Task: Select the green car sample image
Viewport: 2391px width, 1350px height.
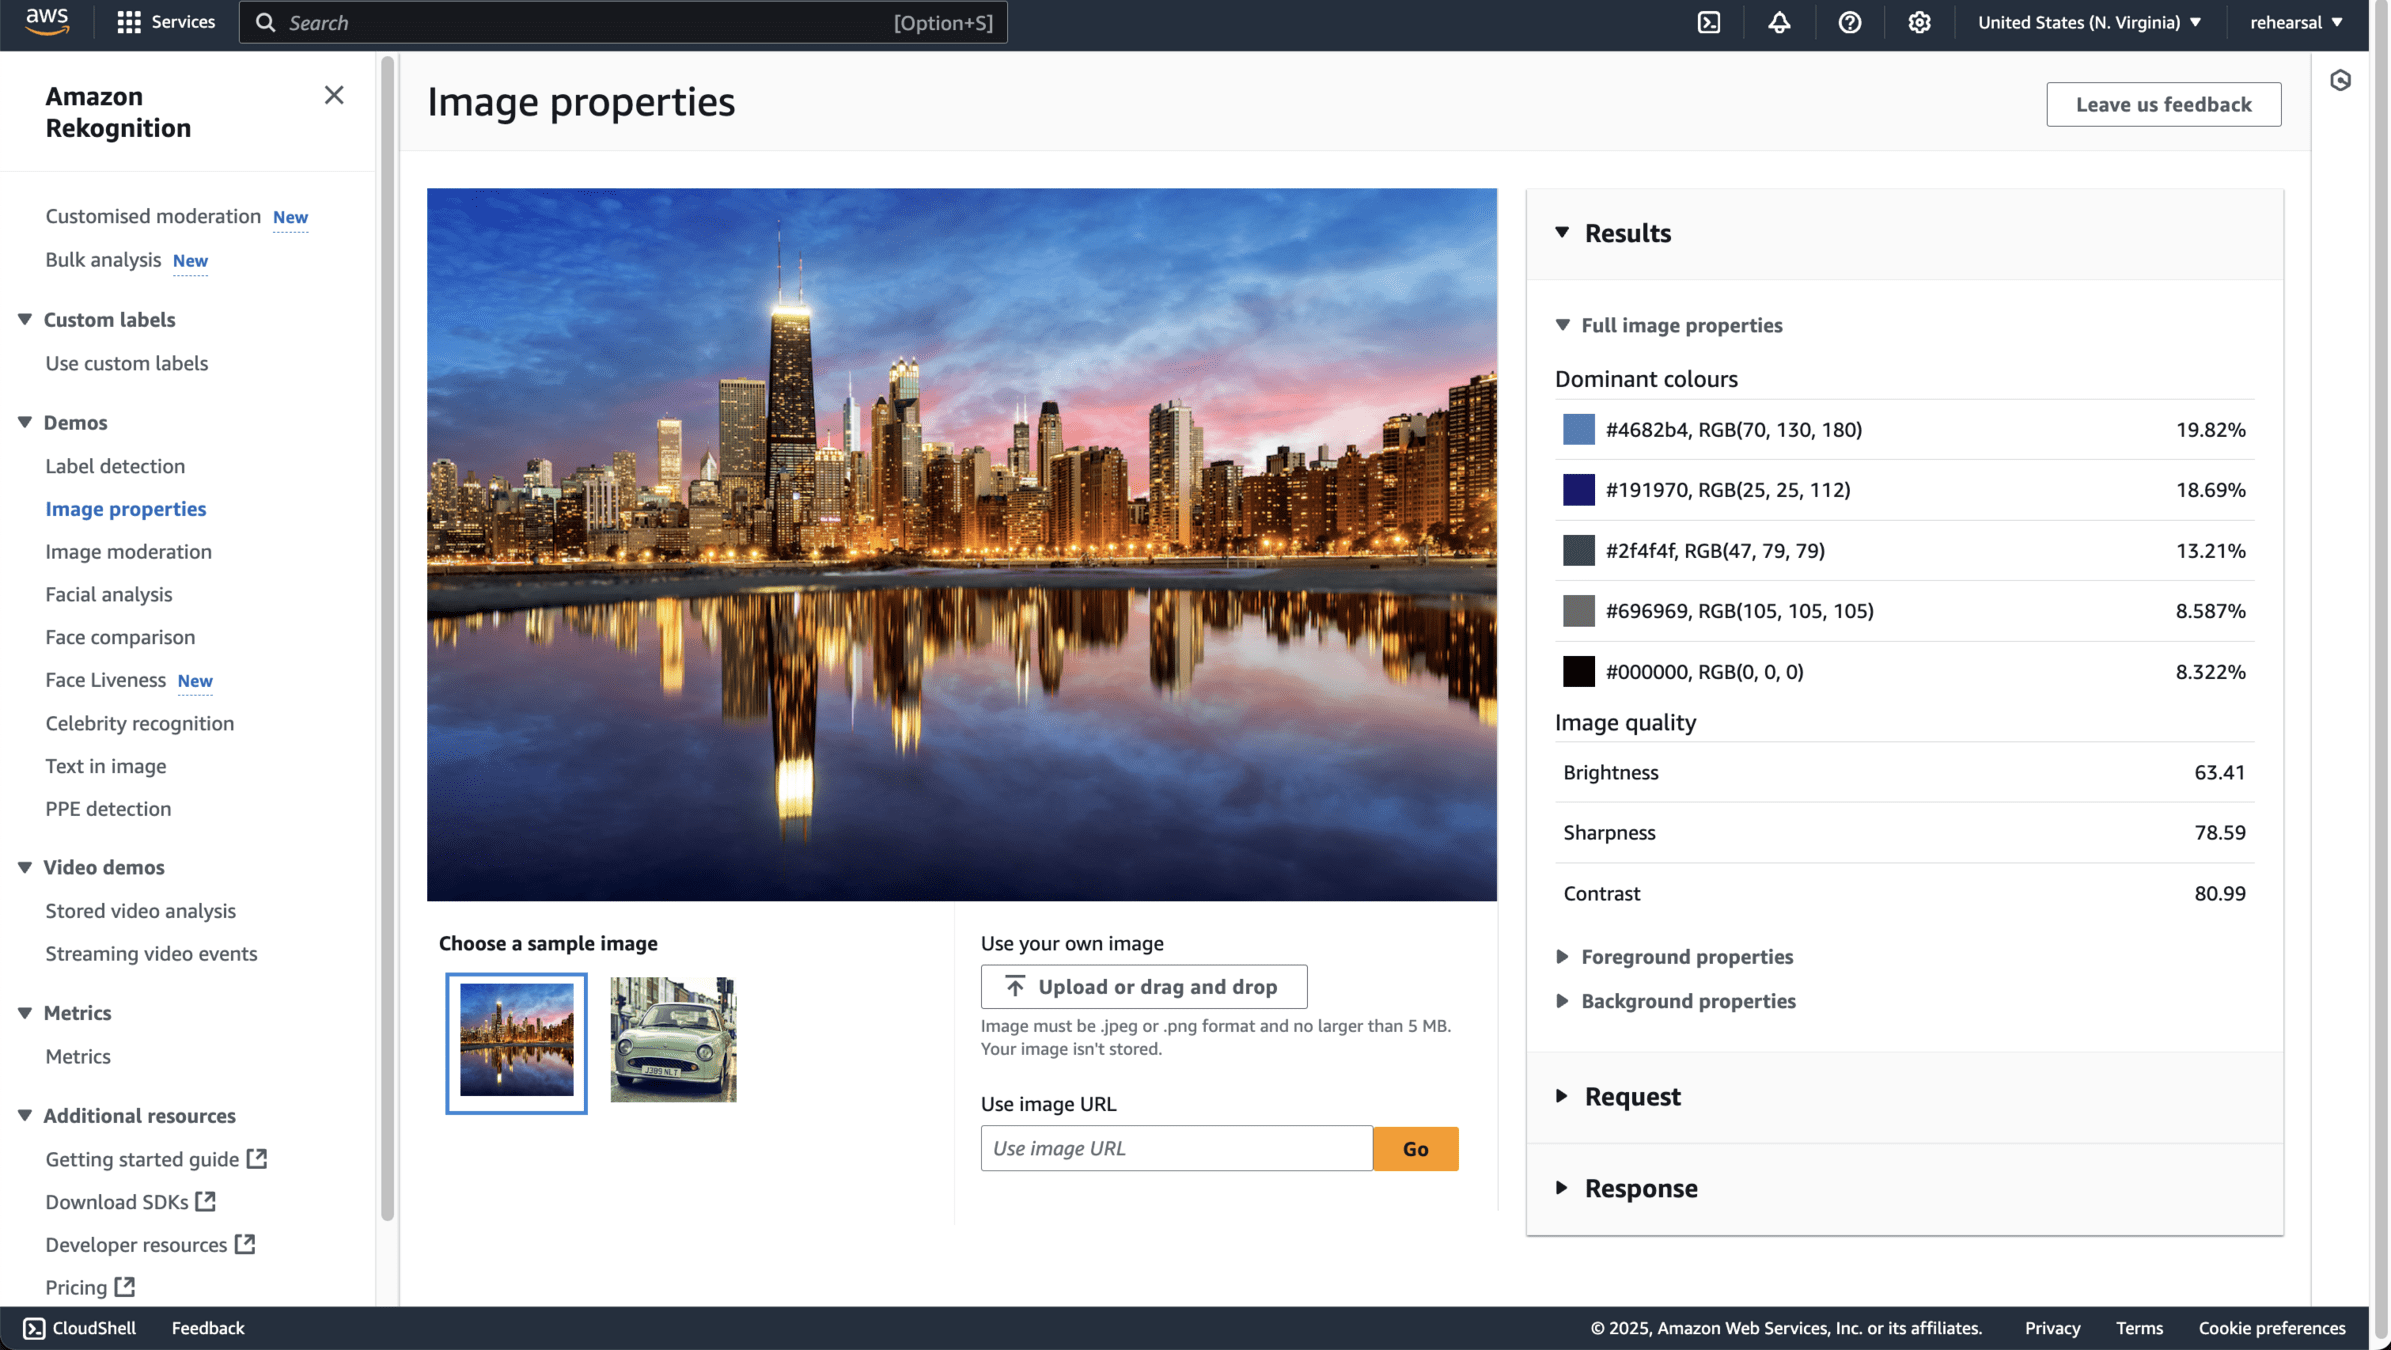Action: [673, 1040]
